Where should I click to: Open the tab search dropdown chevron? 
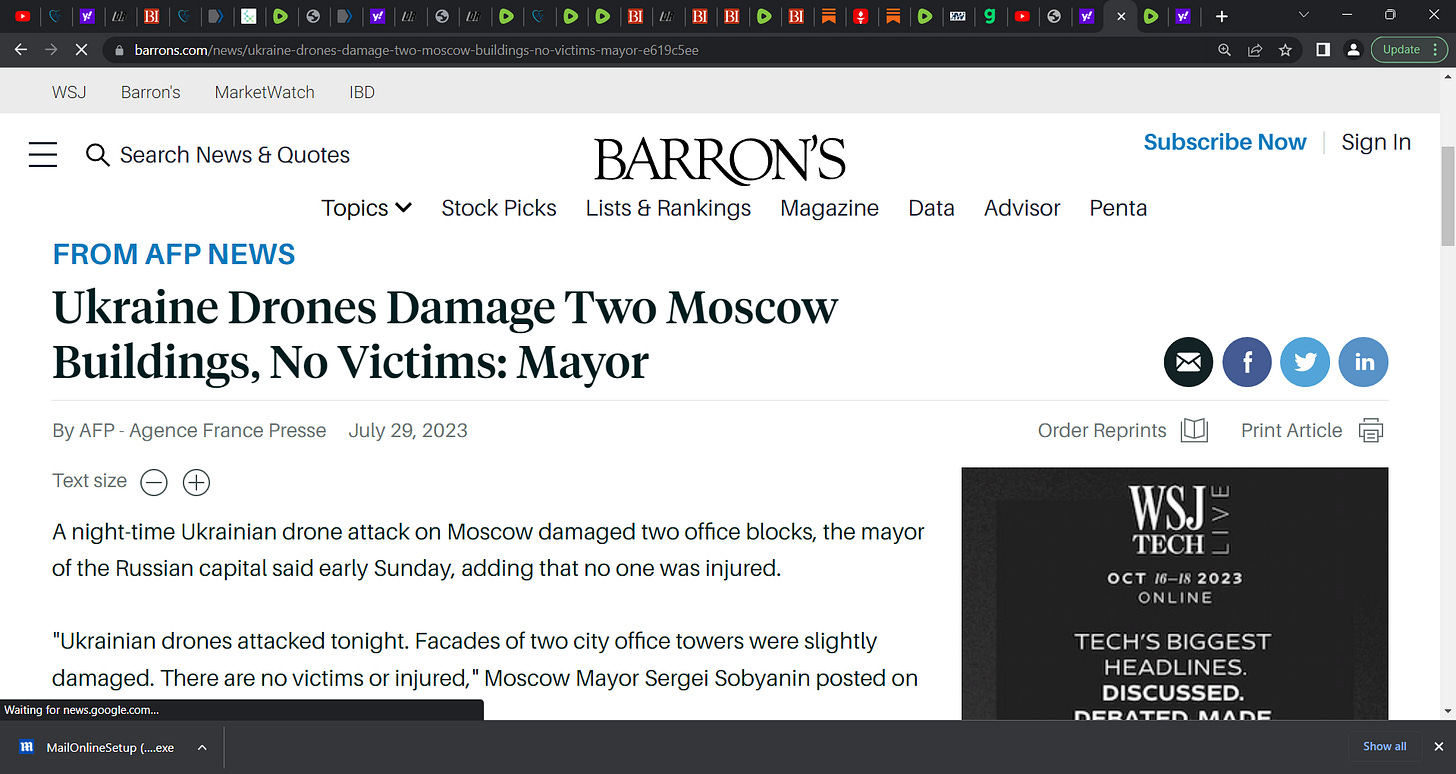[x=1303, y=15]
